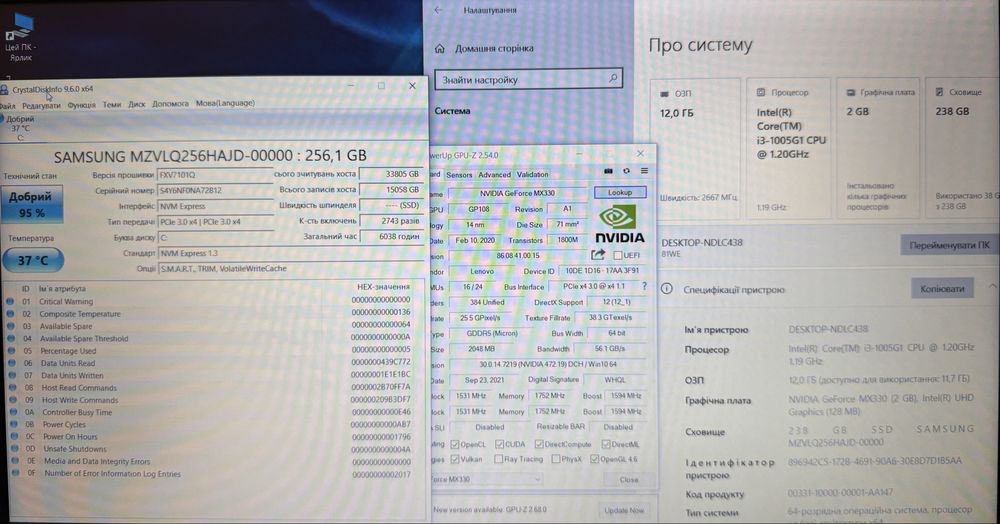Image resolution: width=1000 pixels, height=524 pixels.
Task: Click the back arrow in Settings window
Action: (x=438, y=10)
